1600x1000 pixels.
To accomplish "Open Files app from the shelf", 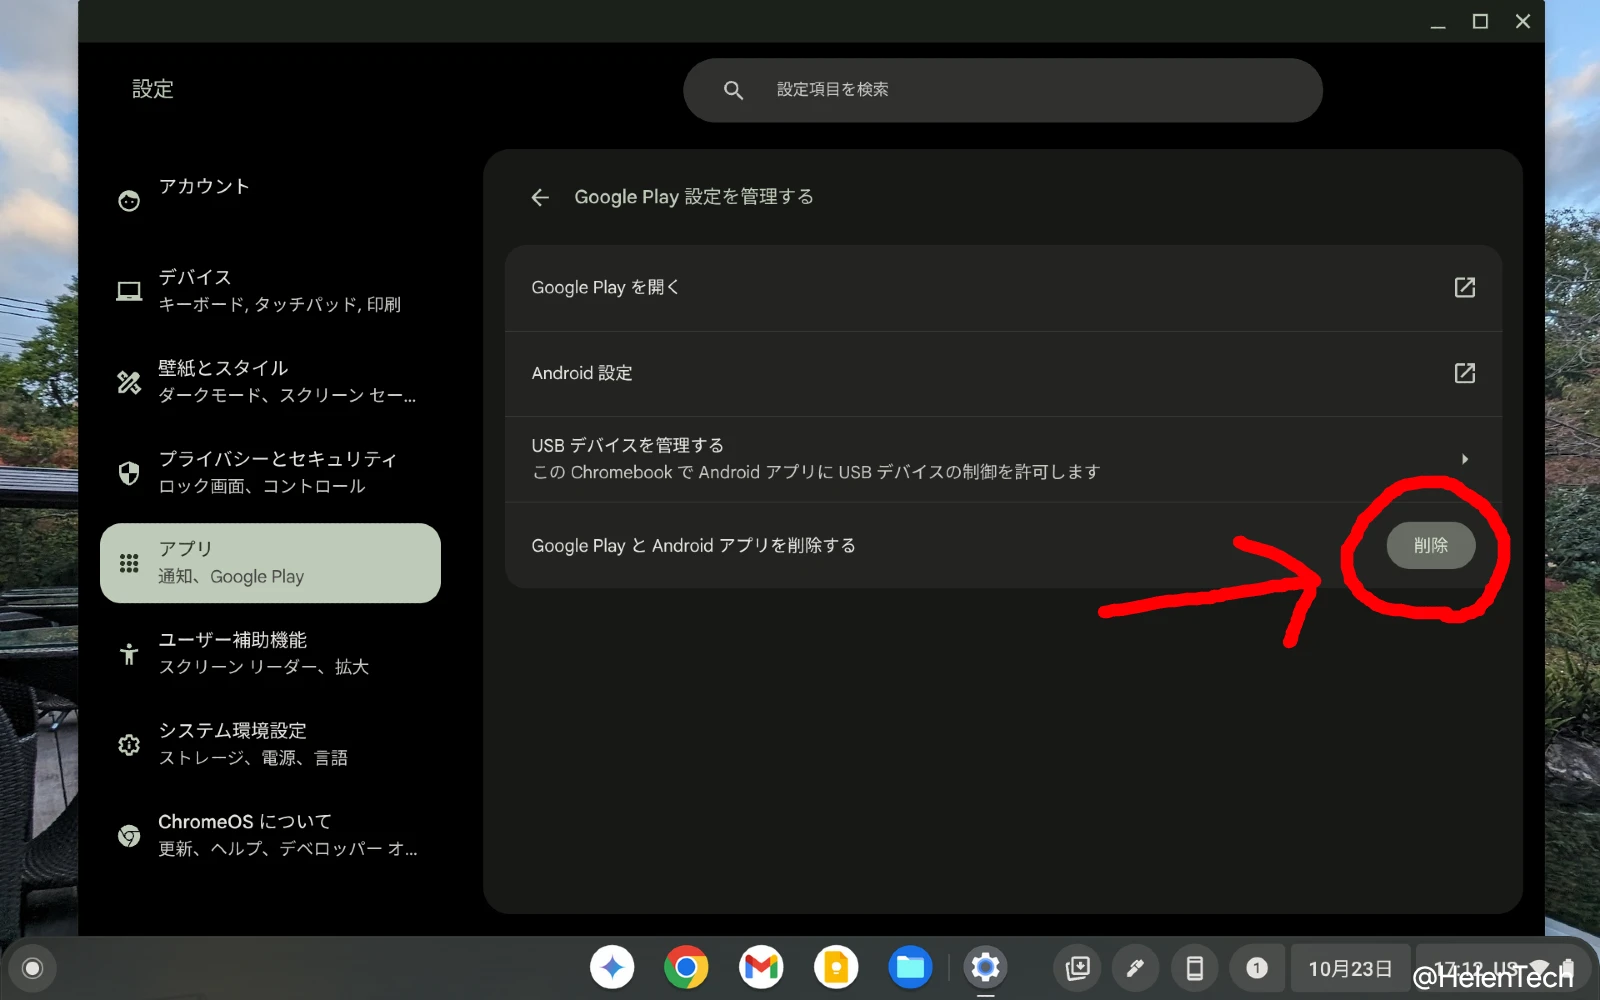I will (910, 967).
